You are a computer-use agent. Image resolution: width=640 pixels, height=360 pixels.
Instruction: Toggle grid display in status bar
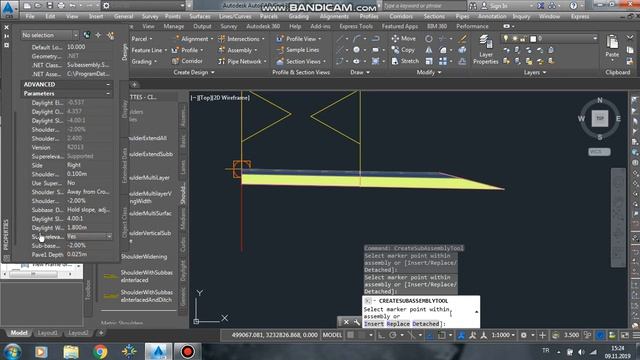[x=350, y=335]
